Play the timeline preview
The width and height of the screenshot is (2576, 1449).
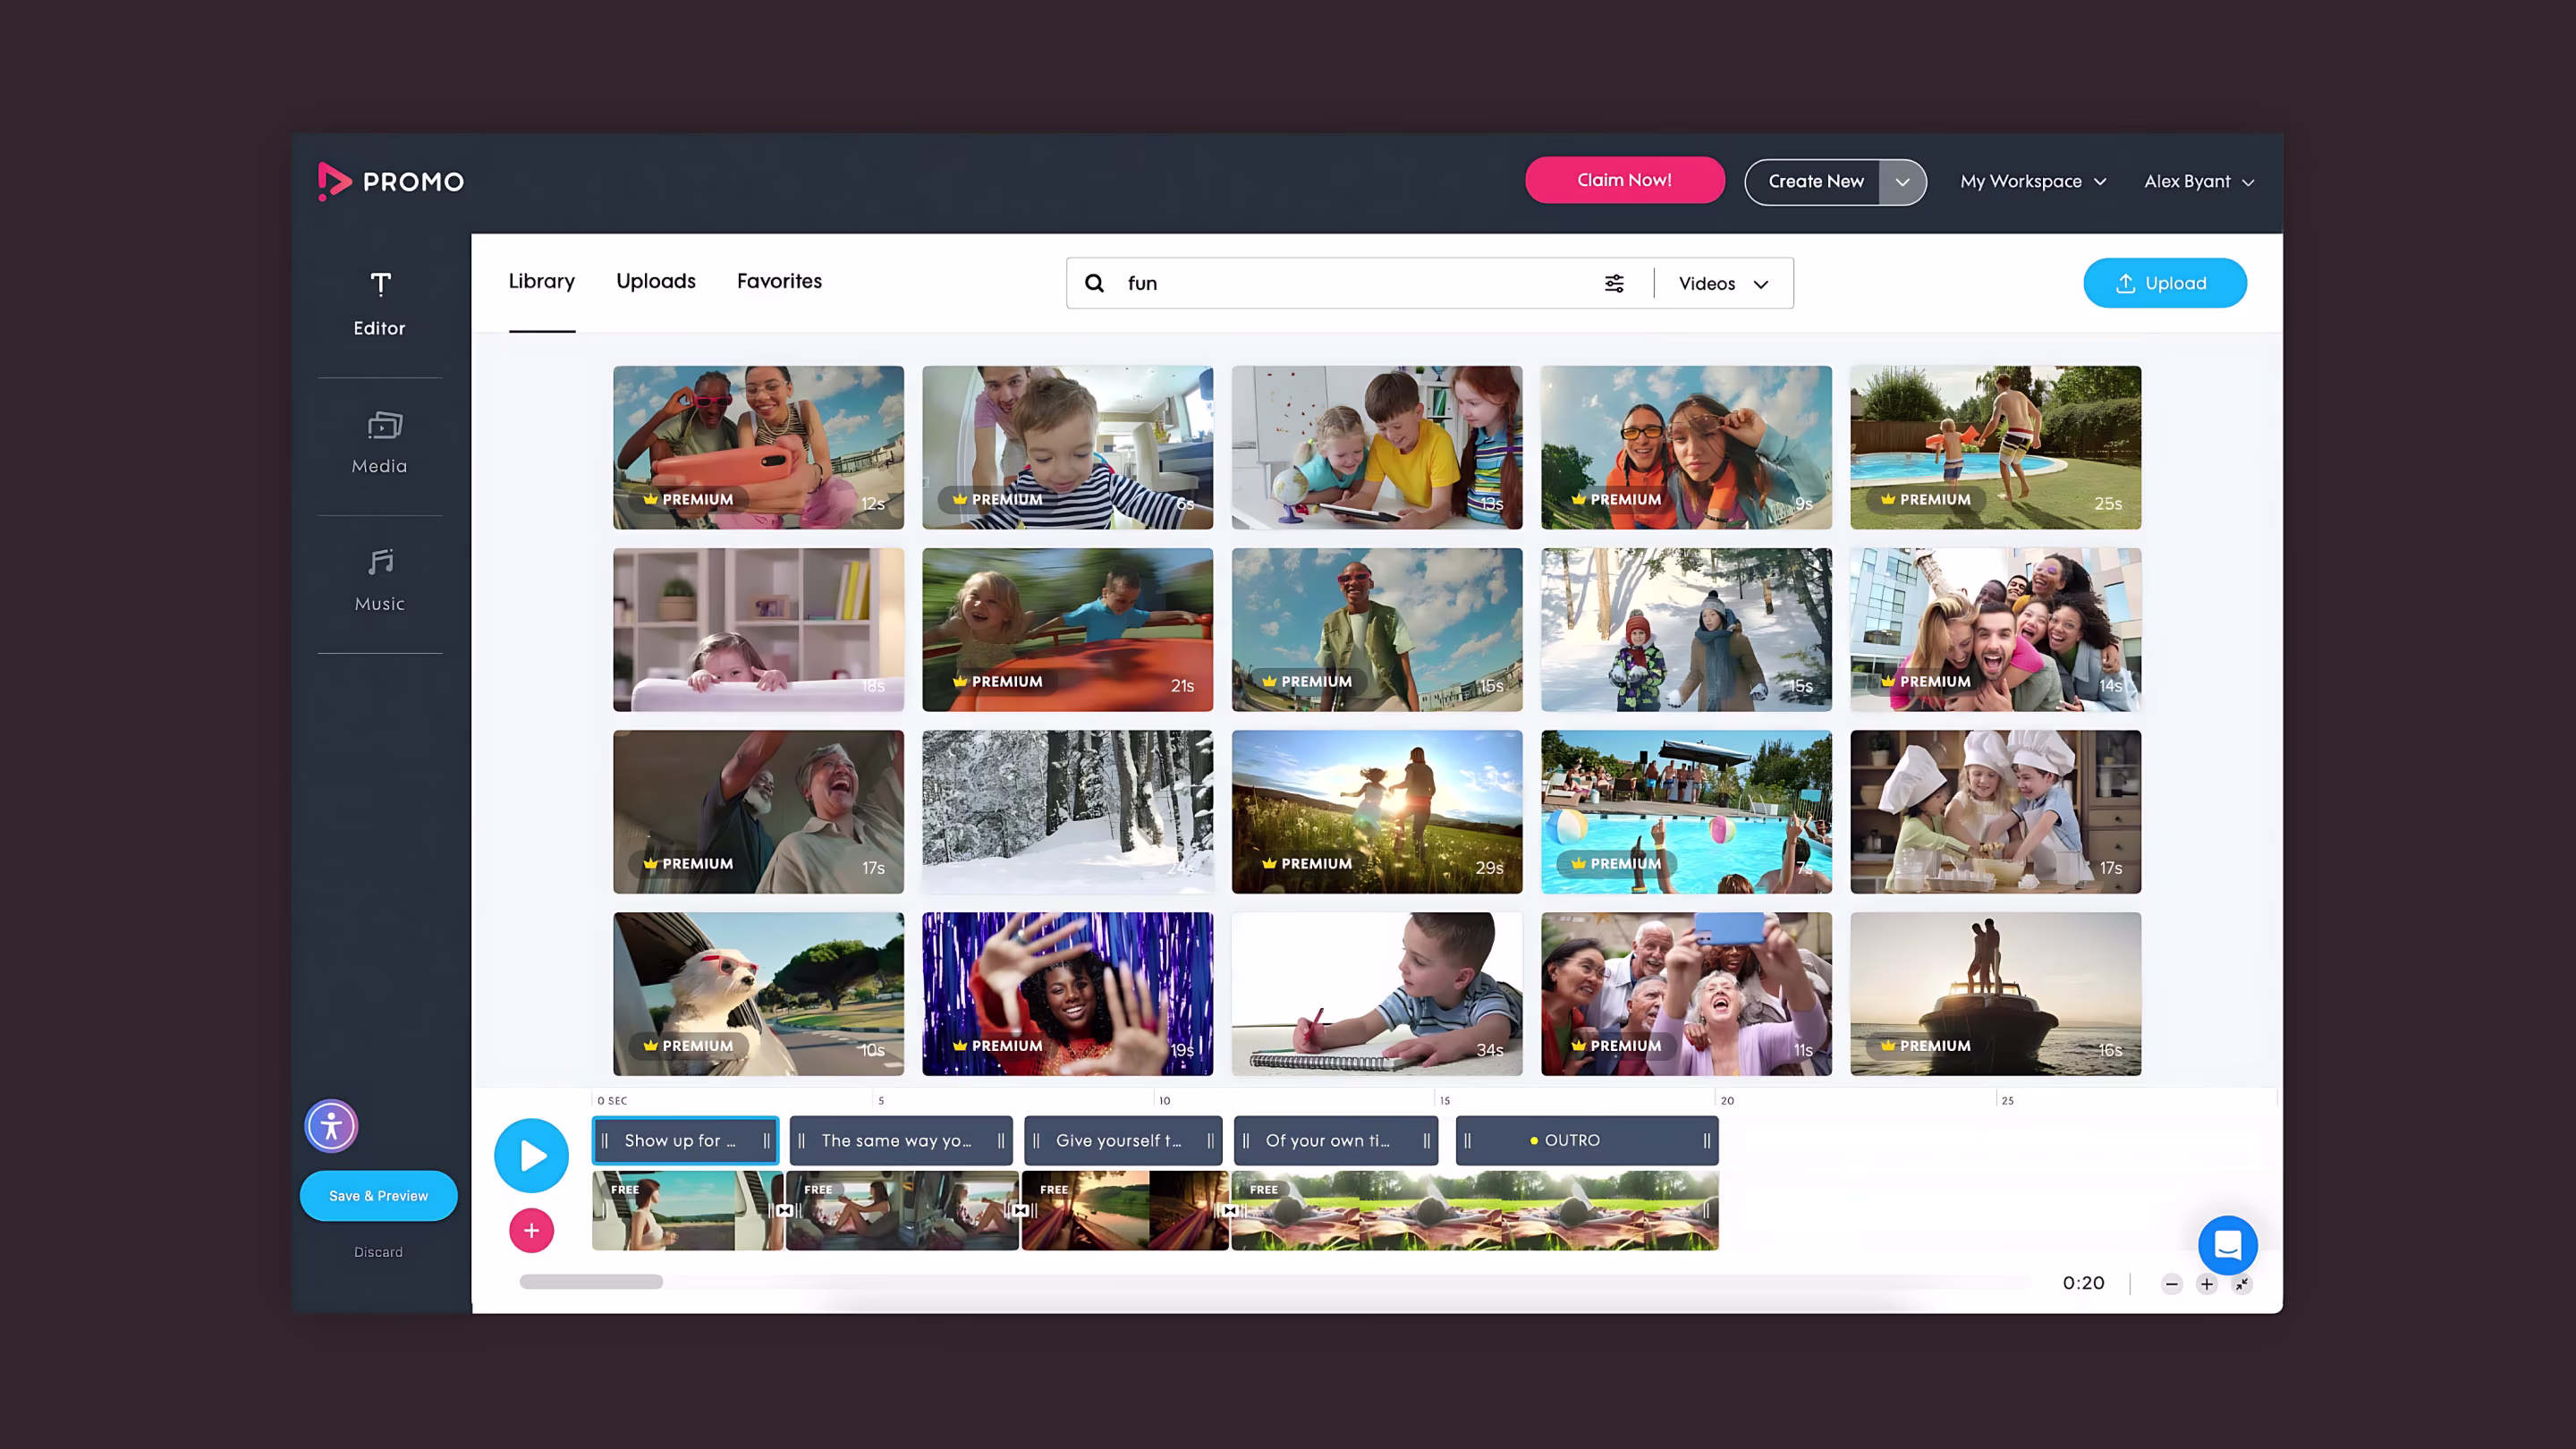click(531, 1155)
